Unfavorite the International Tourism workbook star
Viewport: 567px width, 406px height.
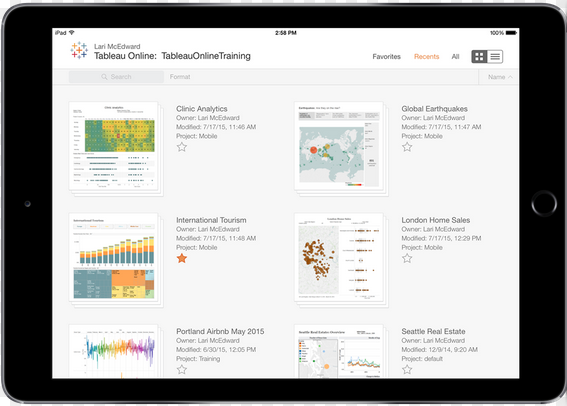[182, 258]
